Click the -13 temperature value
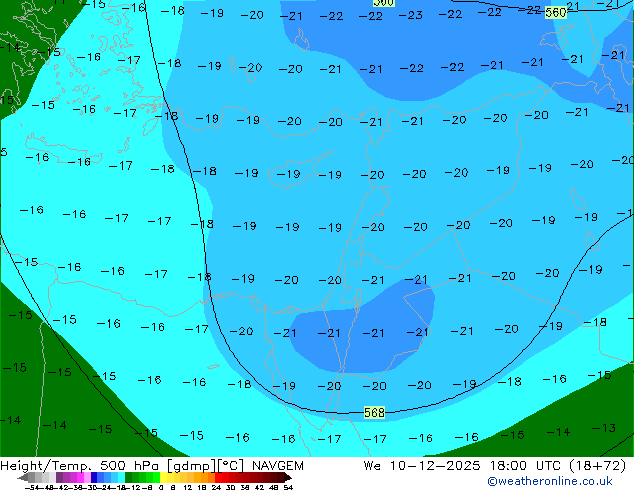 [x=603, y=428]
